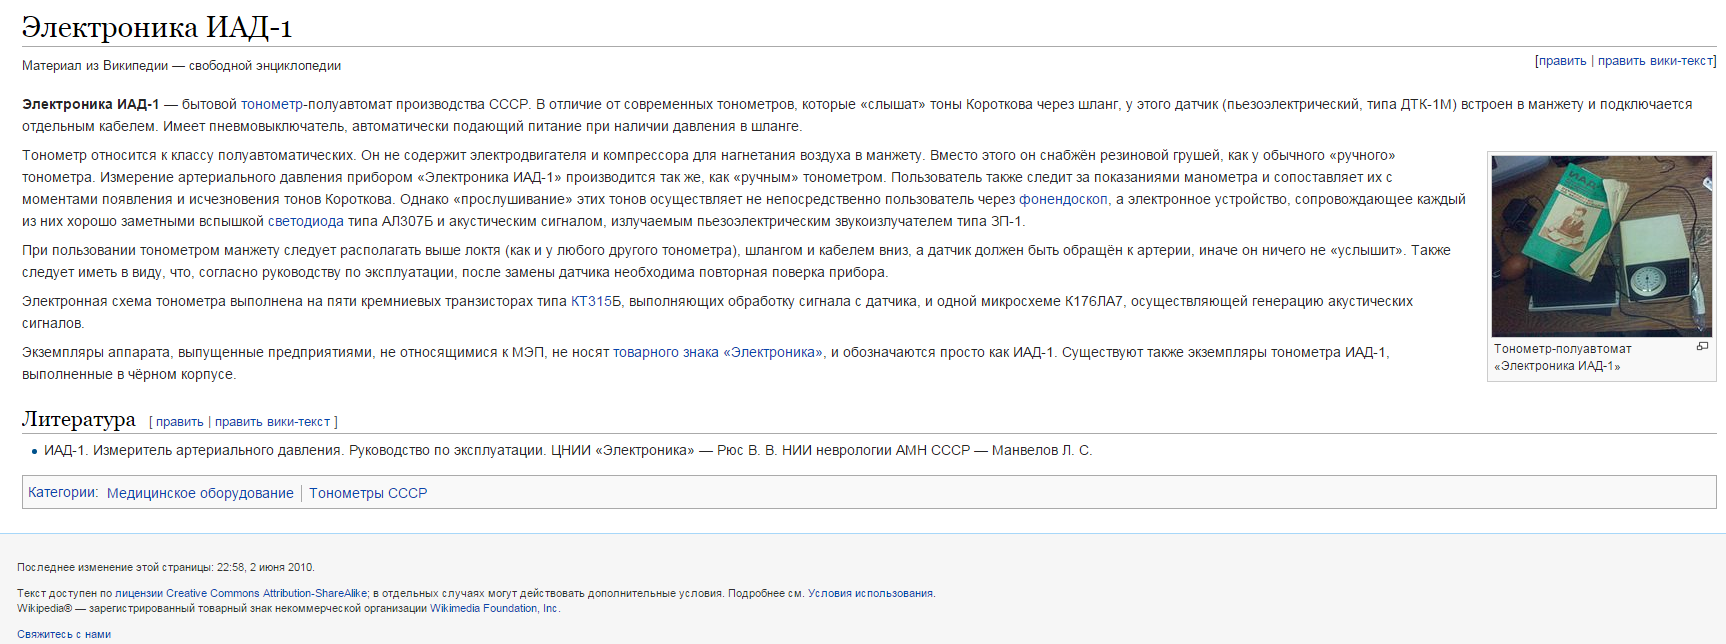The height and width of the screenshot is (644, 1726).
Task: Open the «светодиода» link
Action: click(x=305, y=221)
